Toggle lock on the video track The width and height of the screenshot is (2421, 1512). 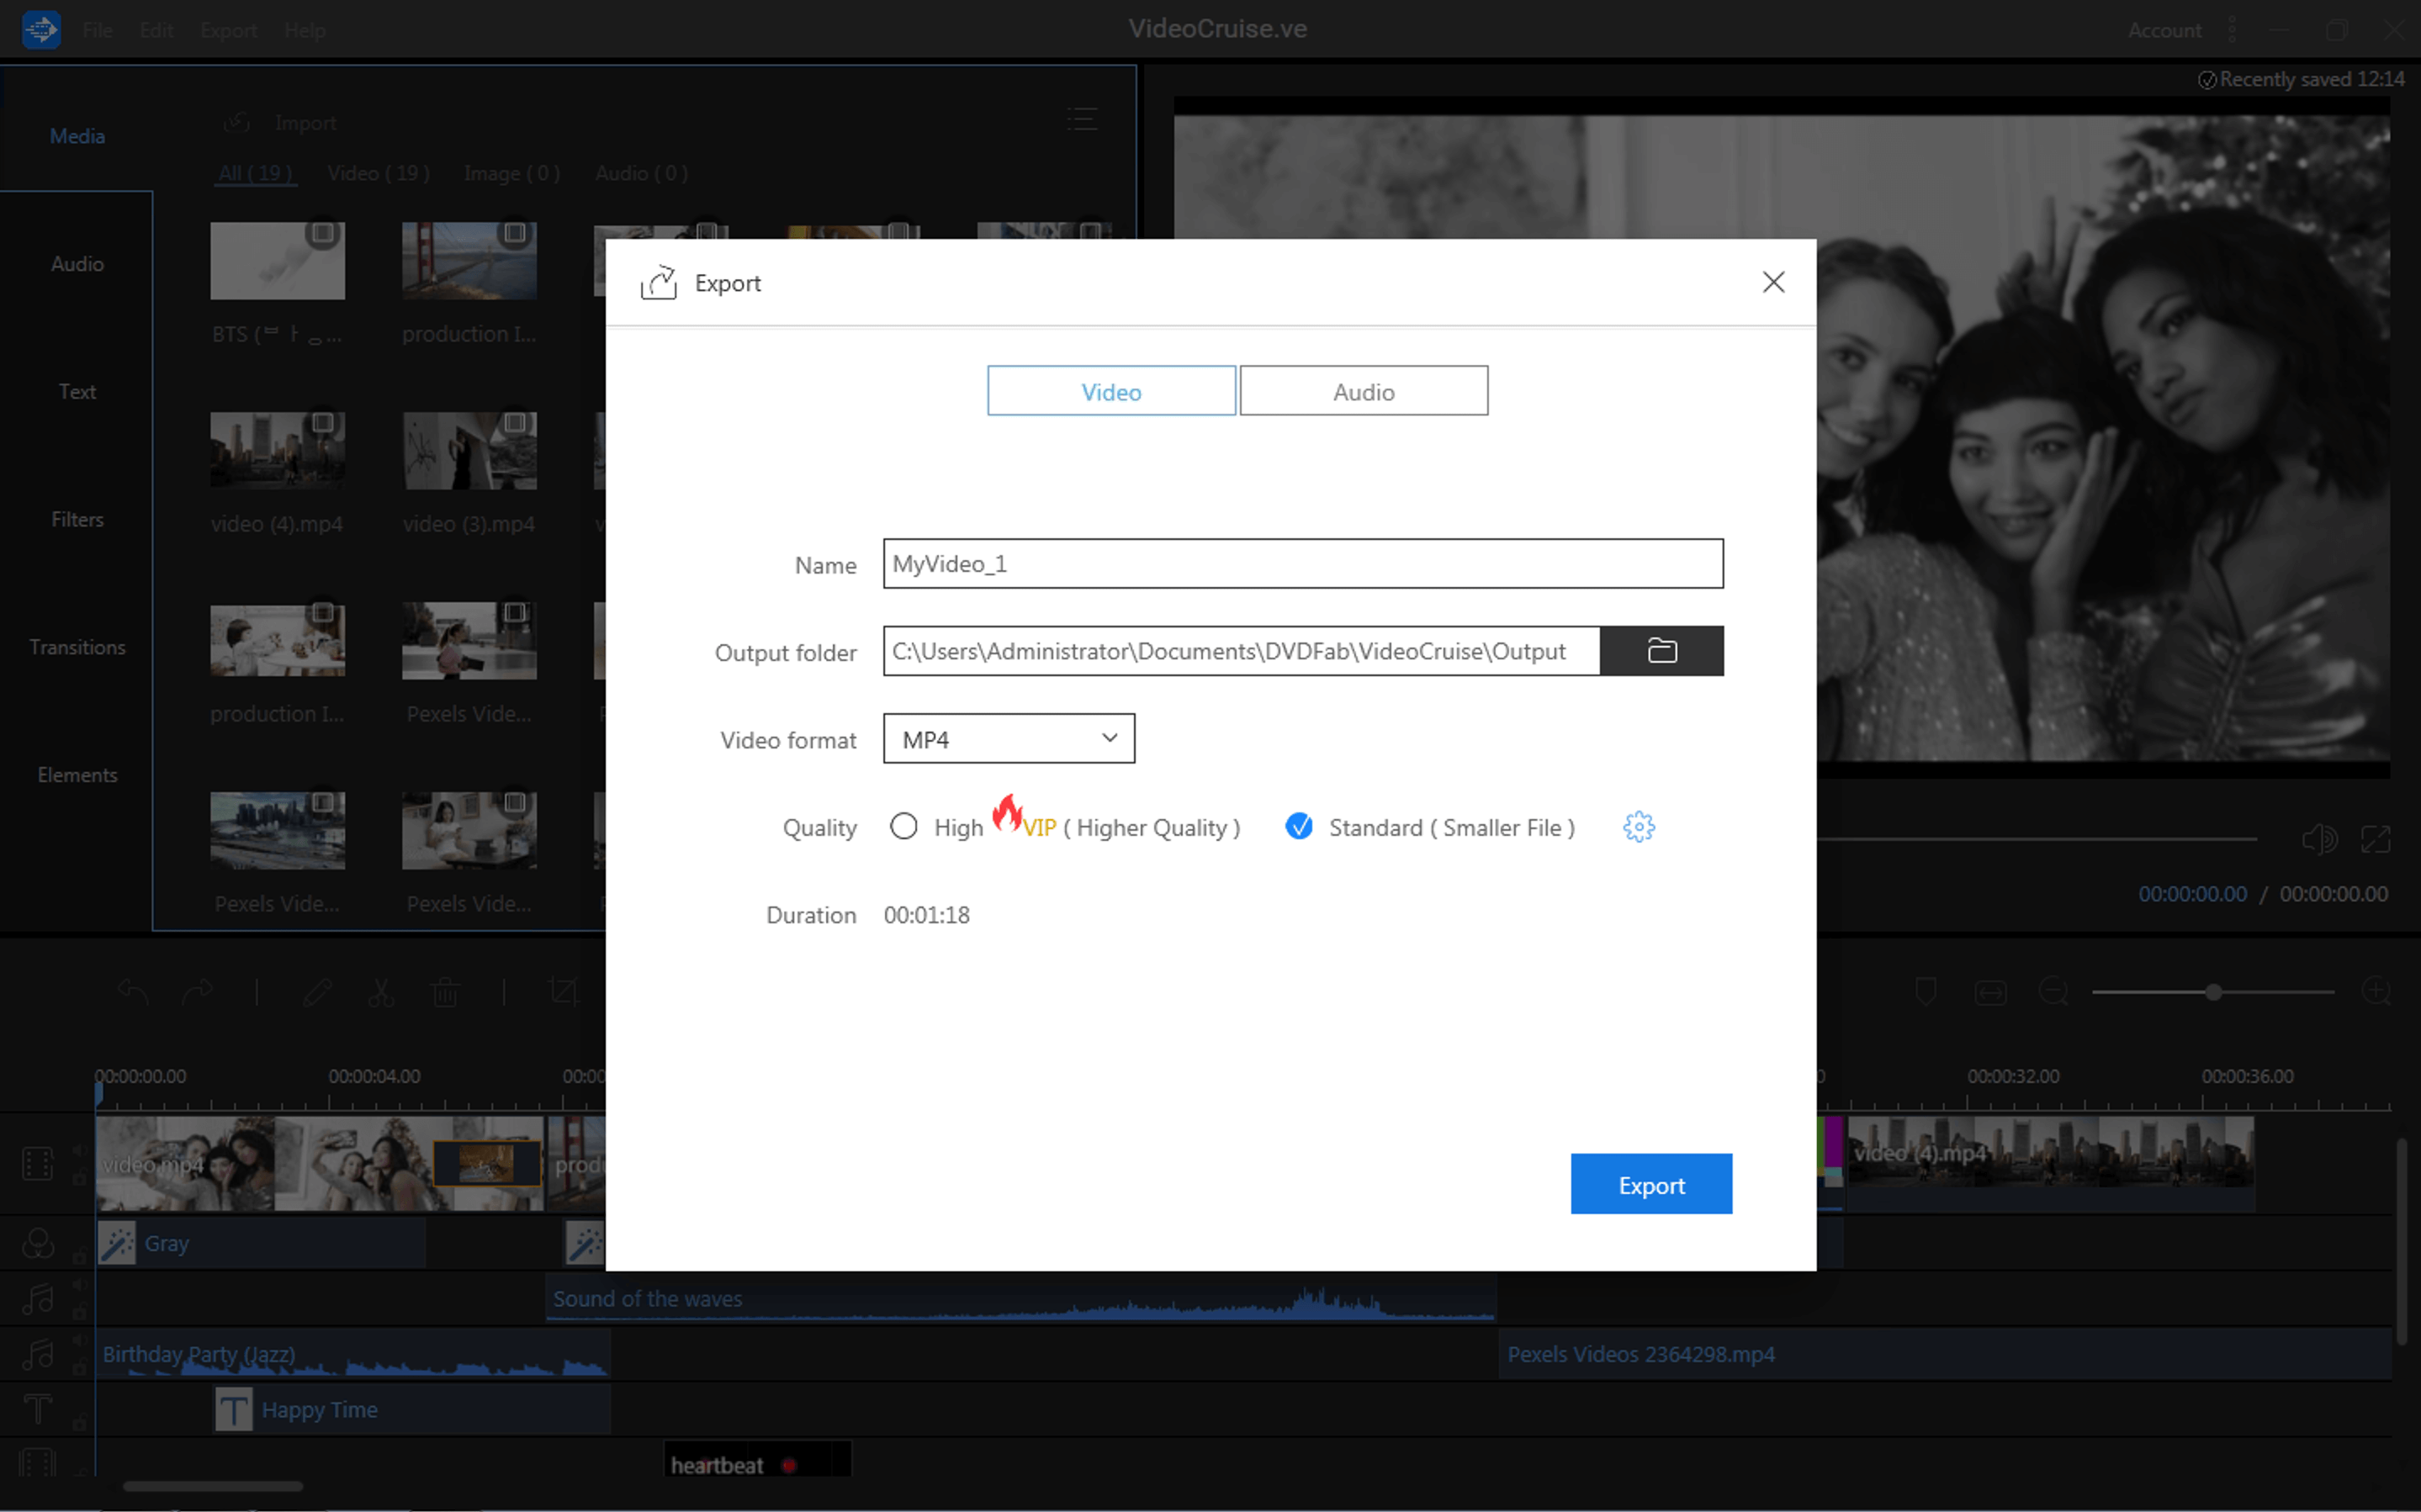coord(79,1179)
